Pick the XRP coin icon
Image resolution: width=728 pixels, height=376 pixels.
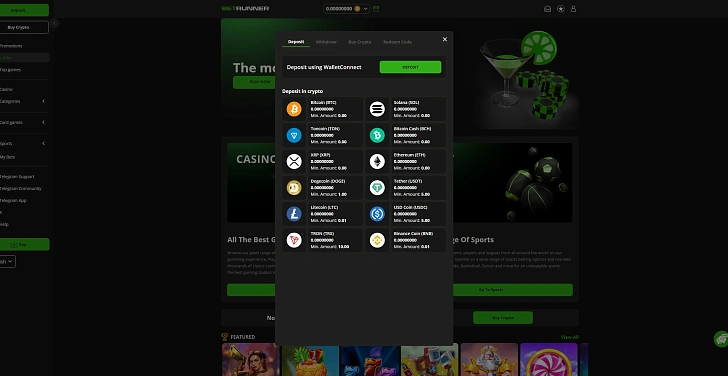pyautogui.click(x=294, y=162)
